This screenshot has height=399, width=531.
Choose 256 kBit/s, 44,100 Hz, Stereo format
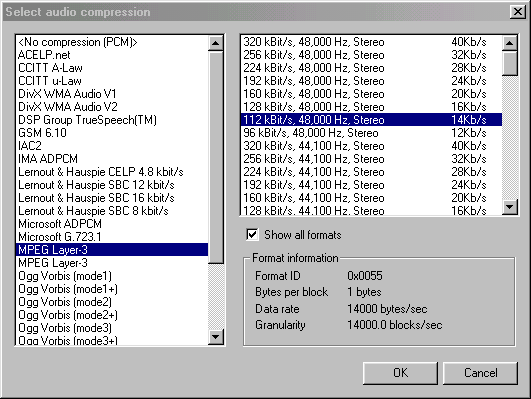pos(371,159)
